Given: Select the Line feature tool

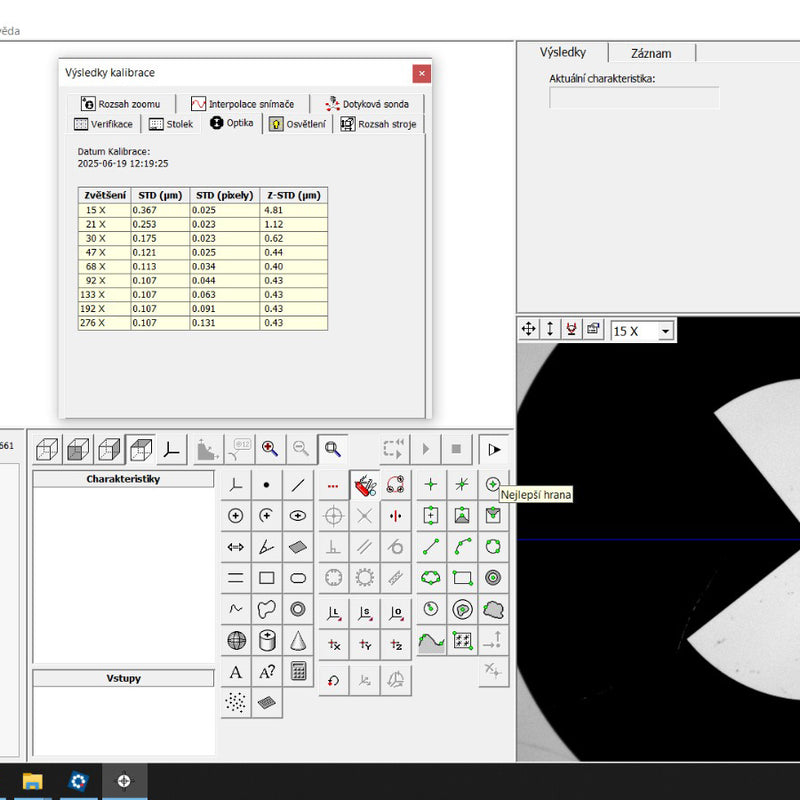Looking at the screenshot, I should pos(298,485).
